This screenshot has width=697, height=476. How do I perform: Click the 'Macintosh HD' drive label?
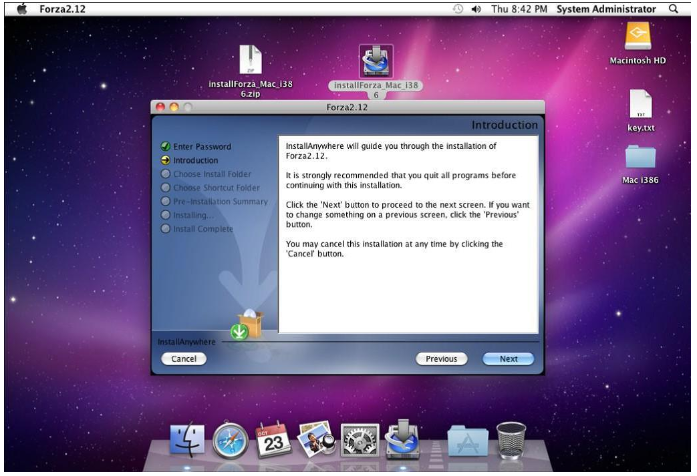pos(637,60)
